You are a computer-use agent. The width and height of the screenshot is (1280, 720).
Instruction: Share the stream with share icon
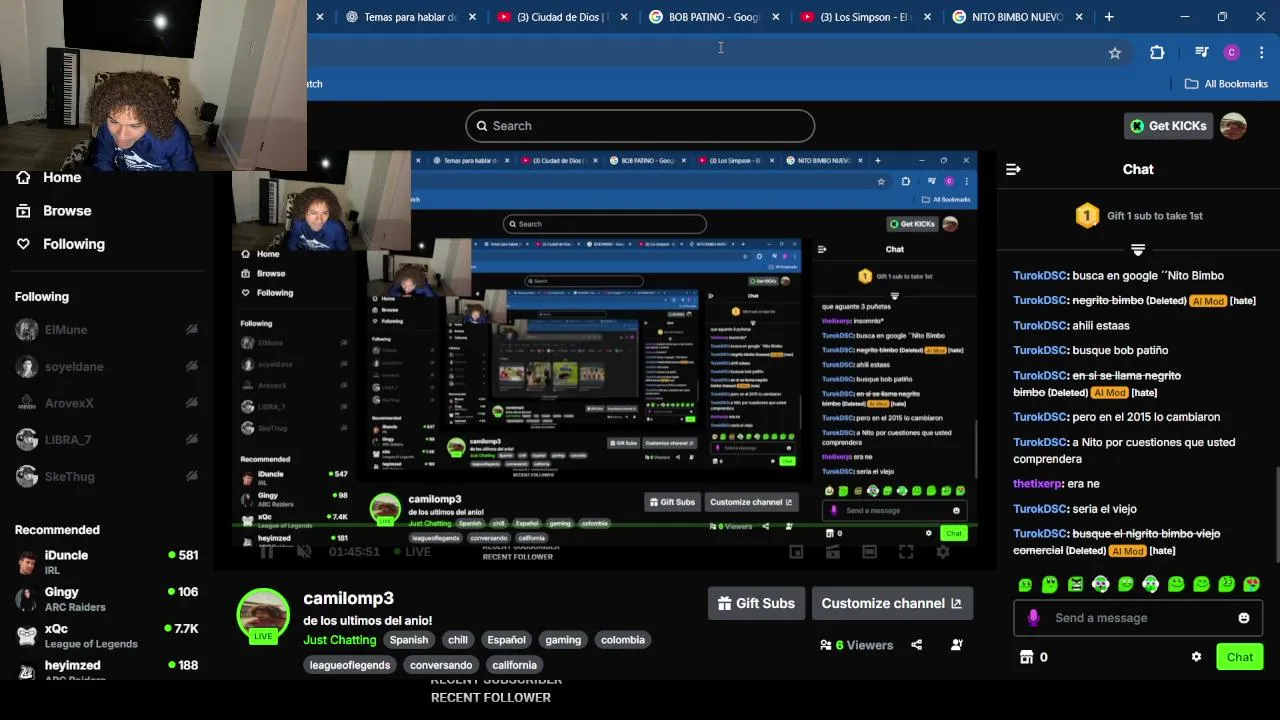pyautogui.click(x=916, y=645)
